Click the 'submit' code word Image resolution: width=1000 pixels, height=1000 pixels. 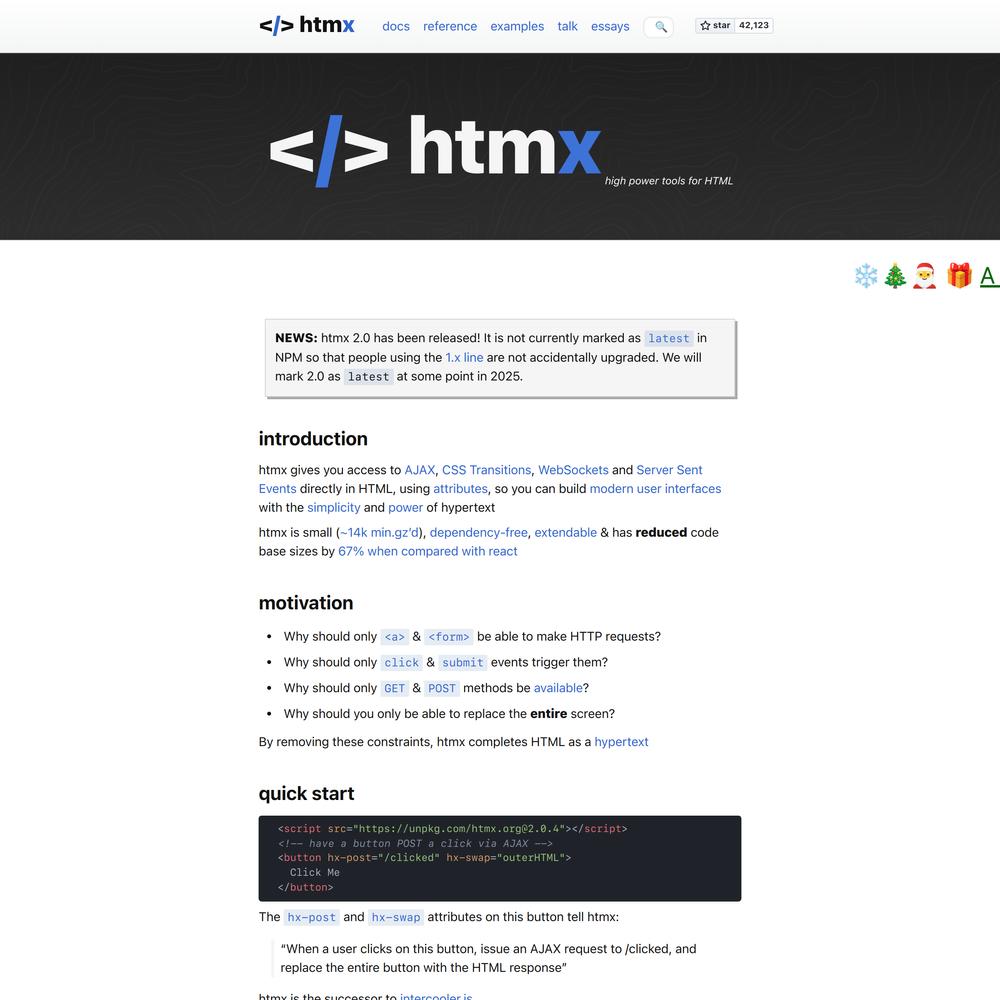click(462, 663)
